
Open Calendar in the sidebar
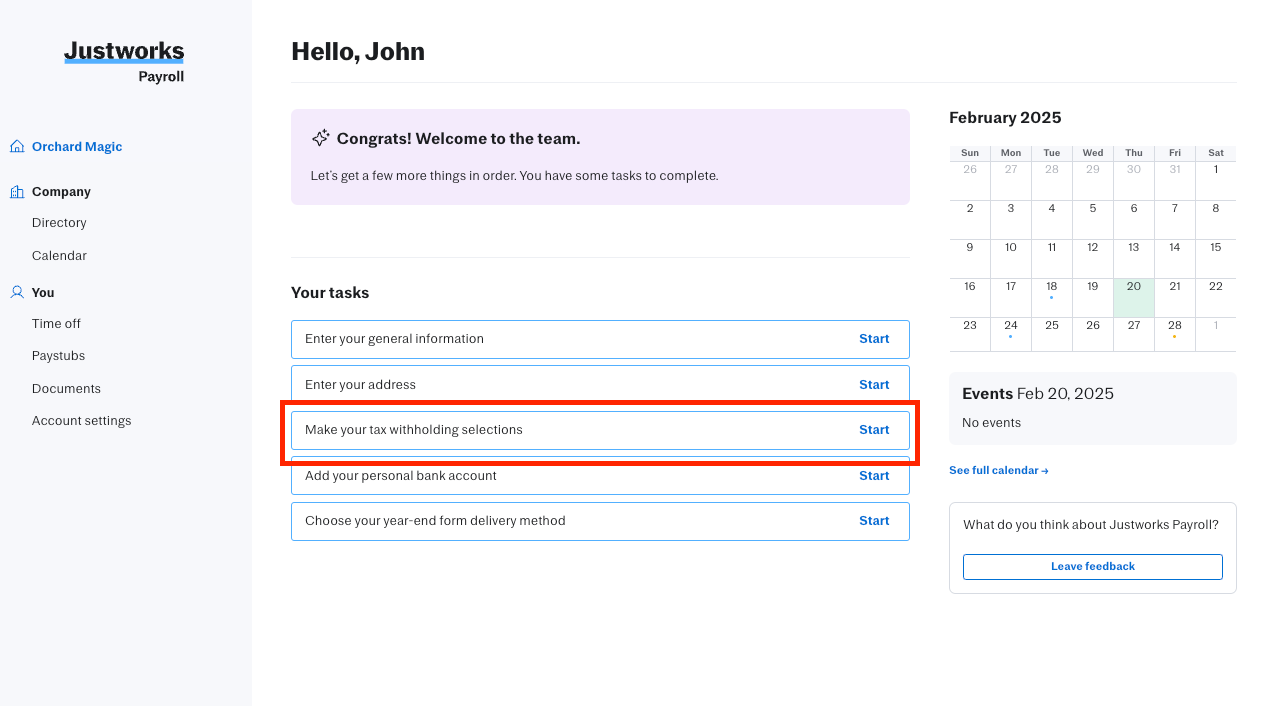coord(59,256)
